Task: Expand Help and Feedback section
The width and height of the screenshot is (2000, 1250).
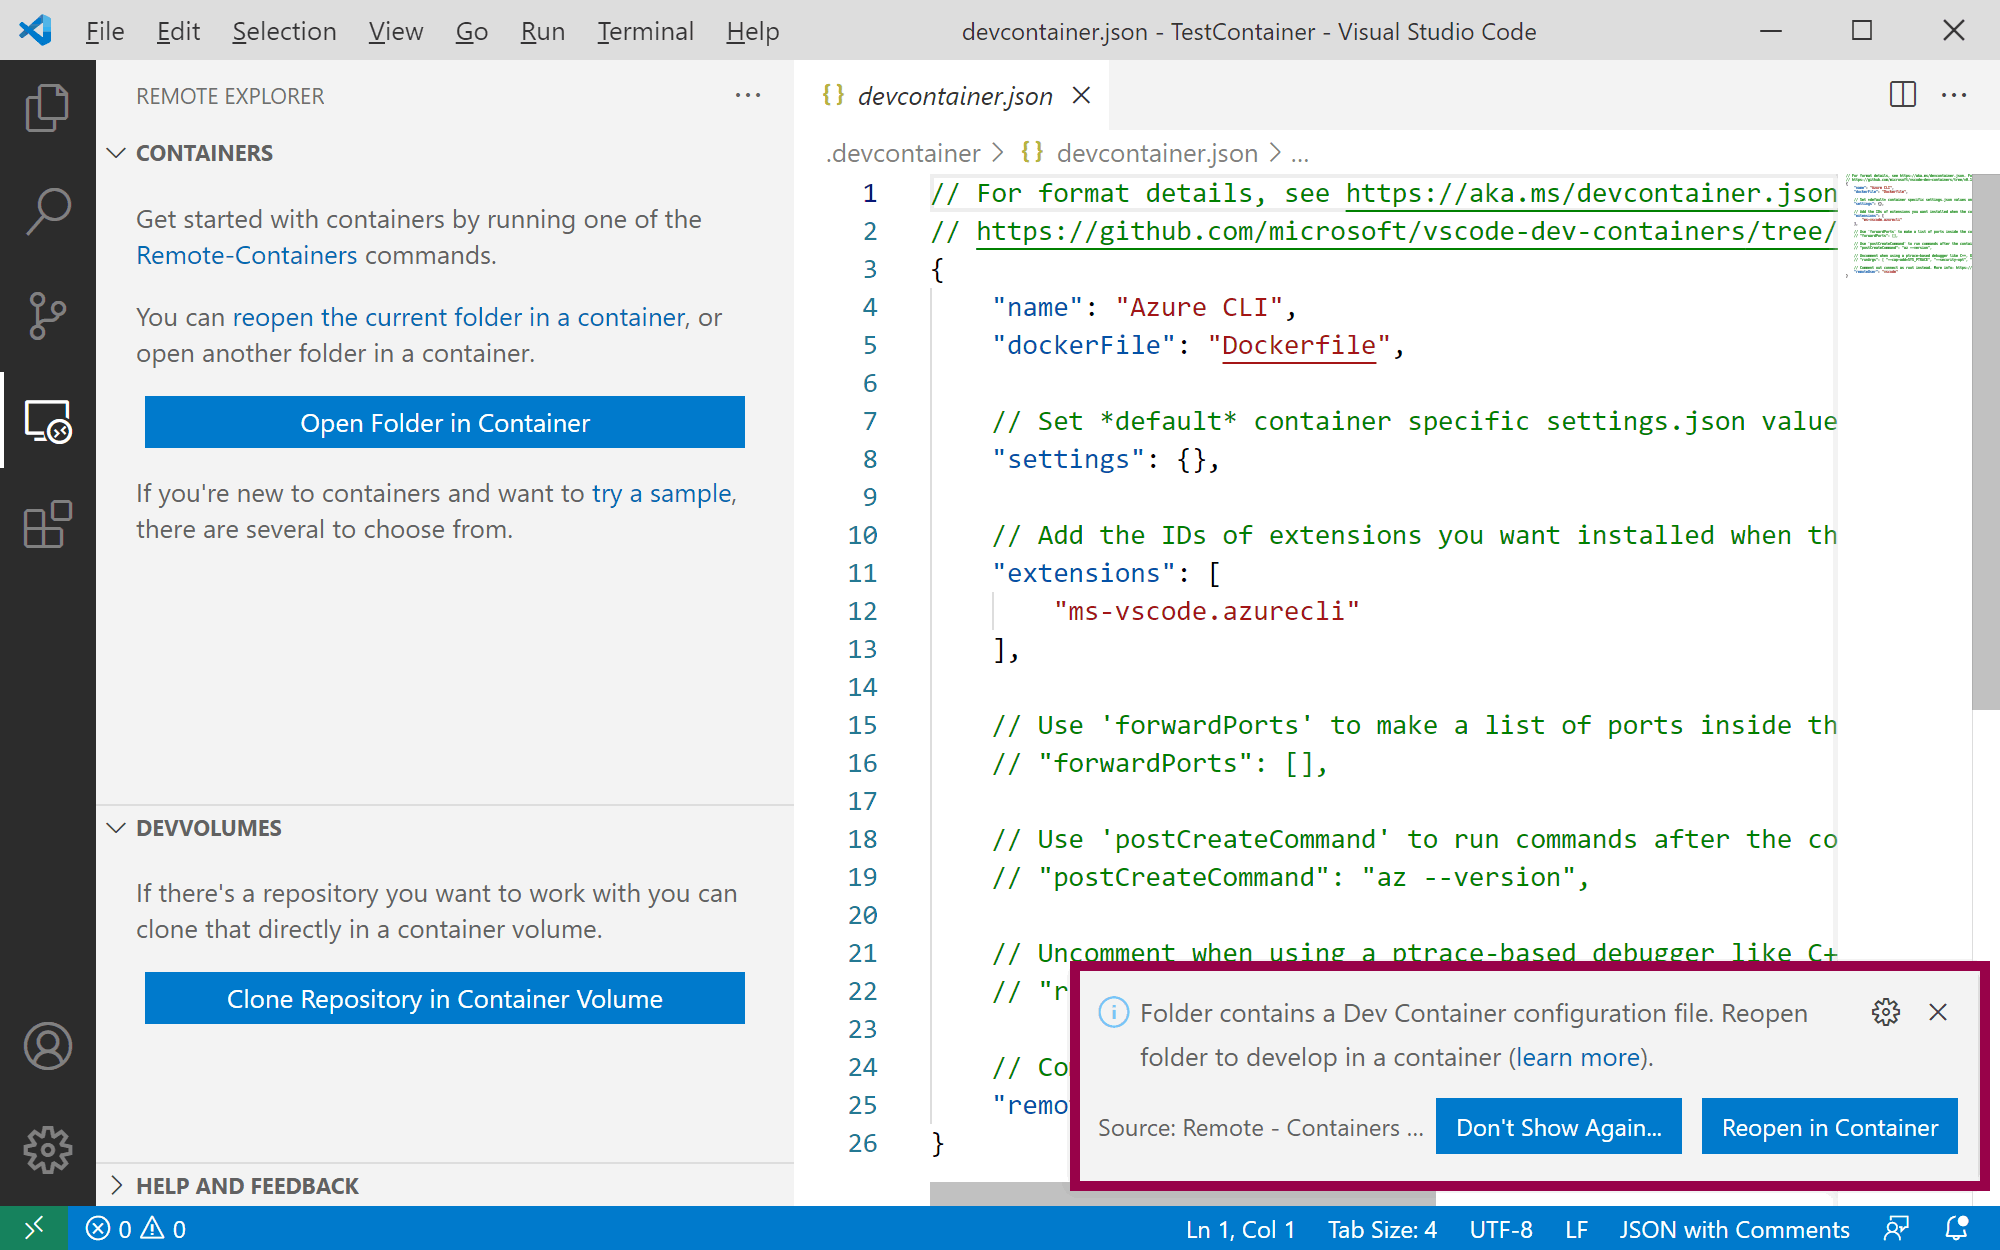Action: point(117,1186)
